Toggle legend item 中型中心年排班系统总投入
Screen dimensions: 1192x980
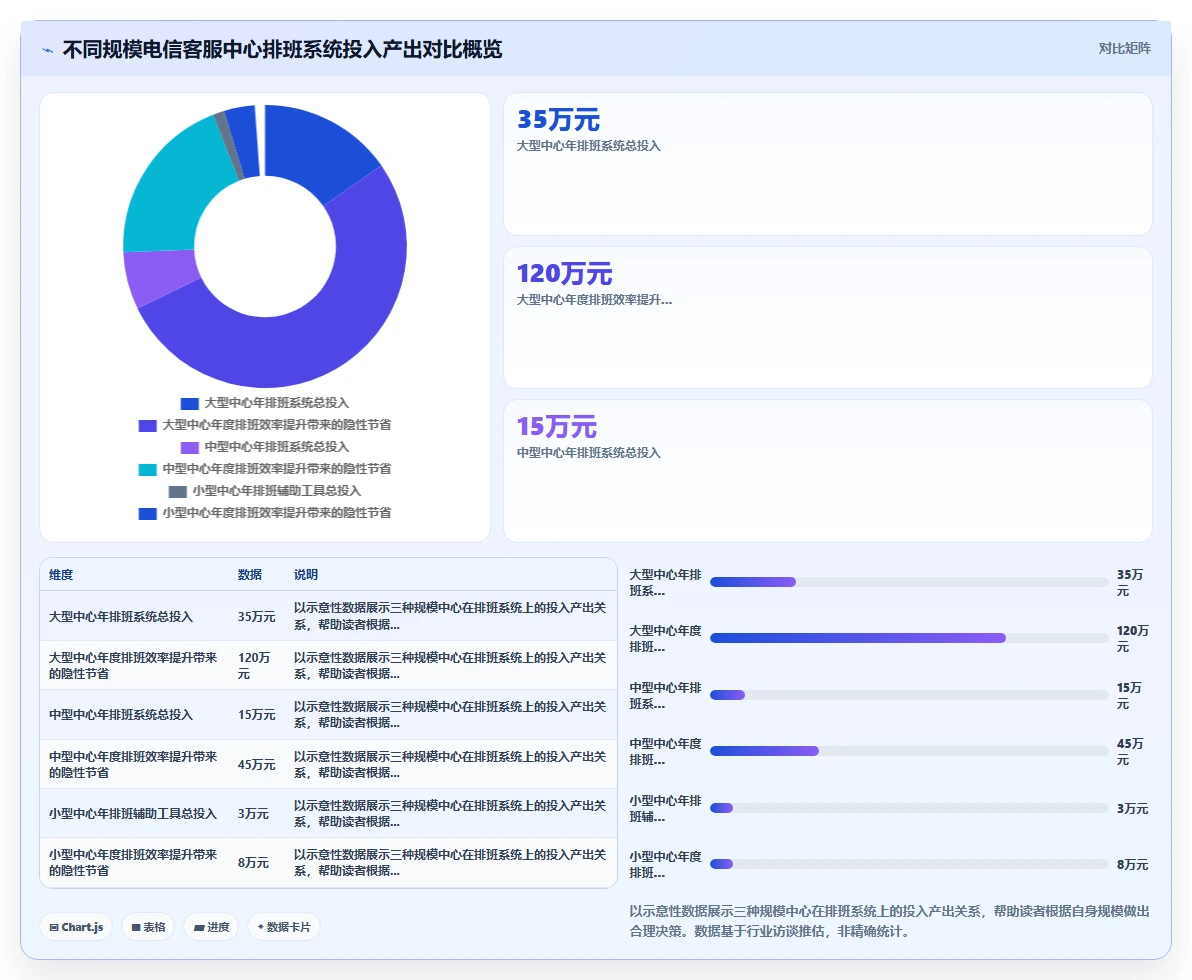click(x=265, y=447)
